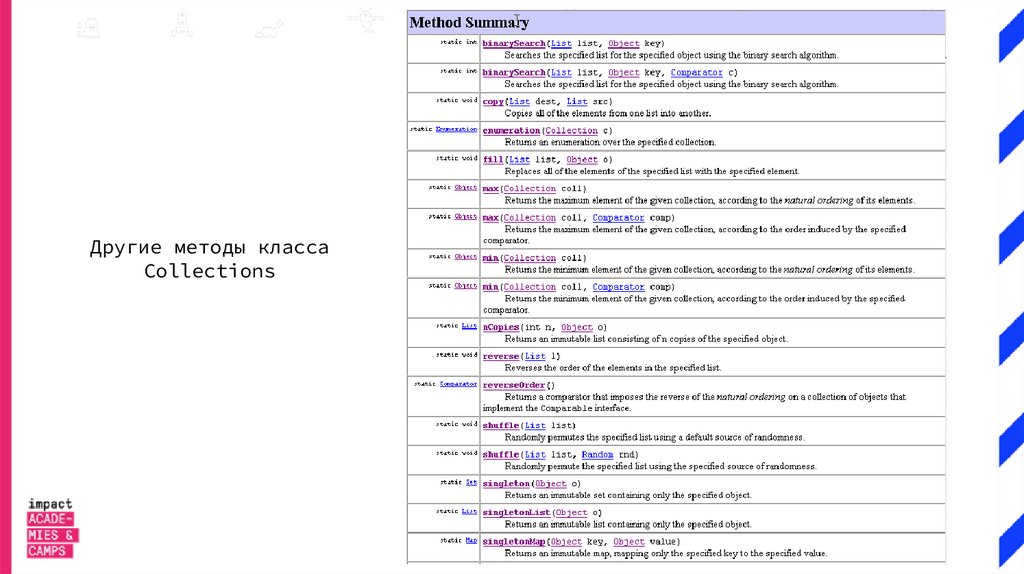Open binarySearch(List list, Object key) method link

tap(514, 43)
